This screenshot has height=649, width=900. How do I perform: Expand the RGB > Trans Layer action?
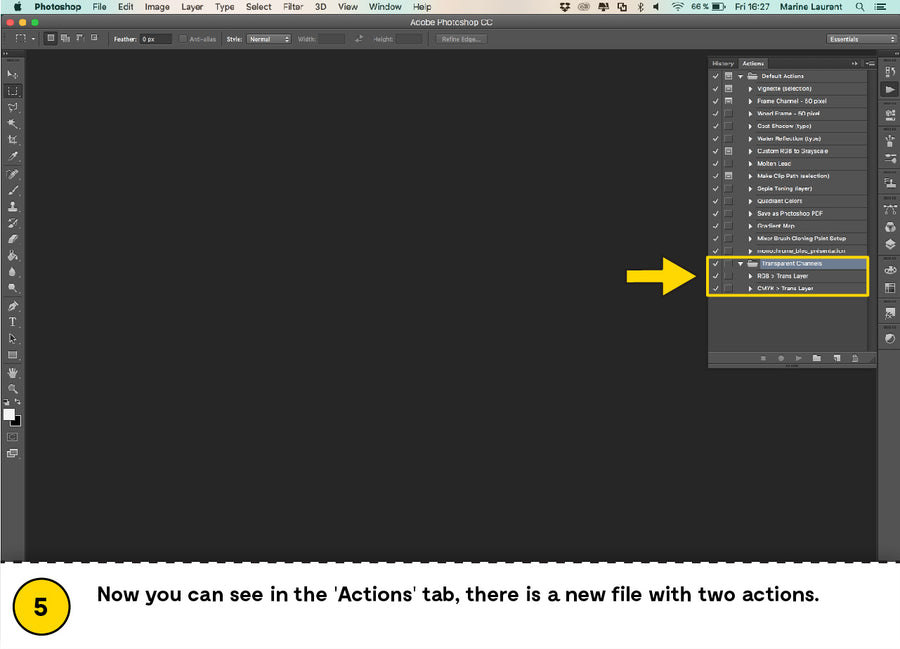(750, 276)
